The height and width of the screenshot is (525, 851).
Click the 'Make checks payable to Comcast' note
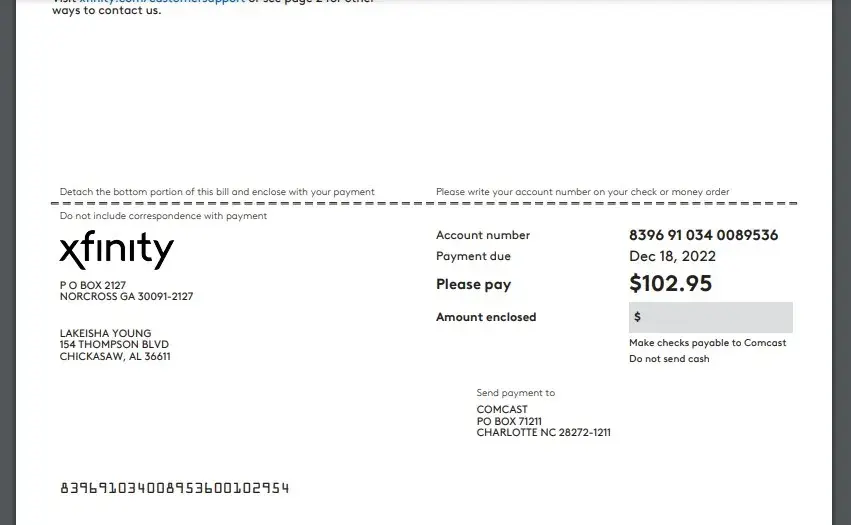point(707,343)
